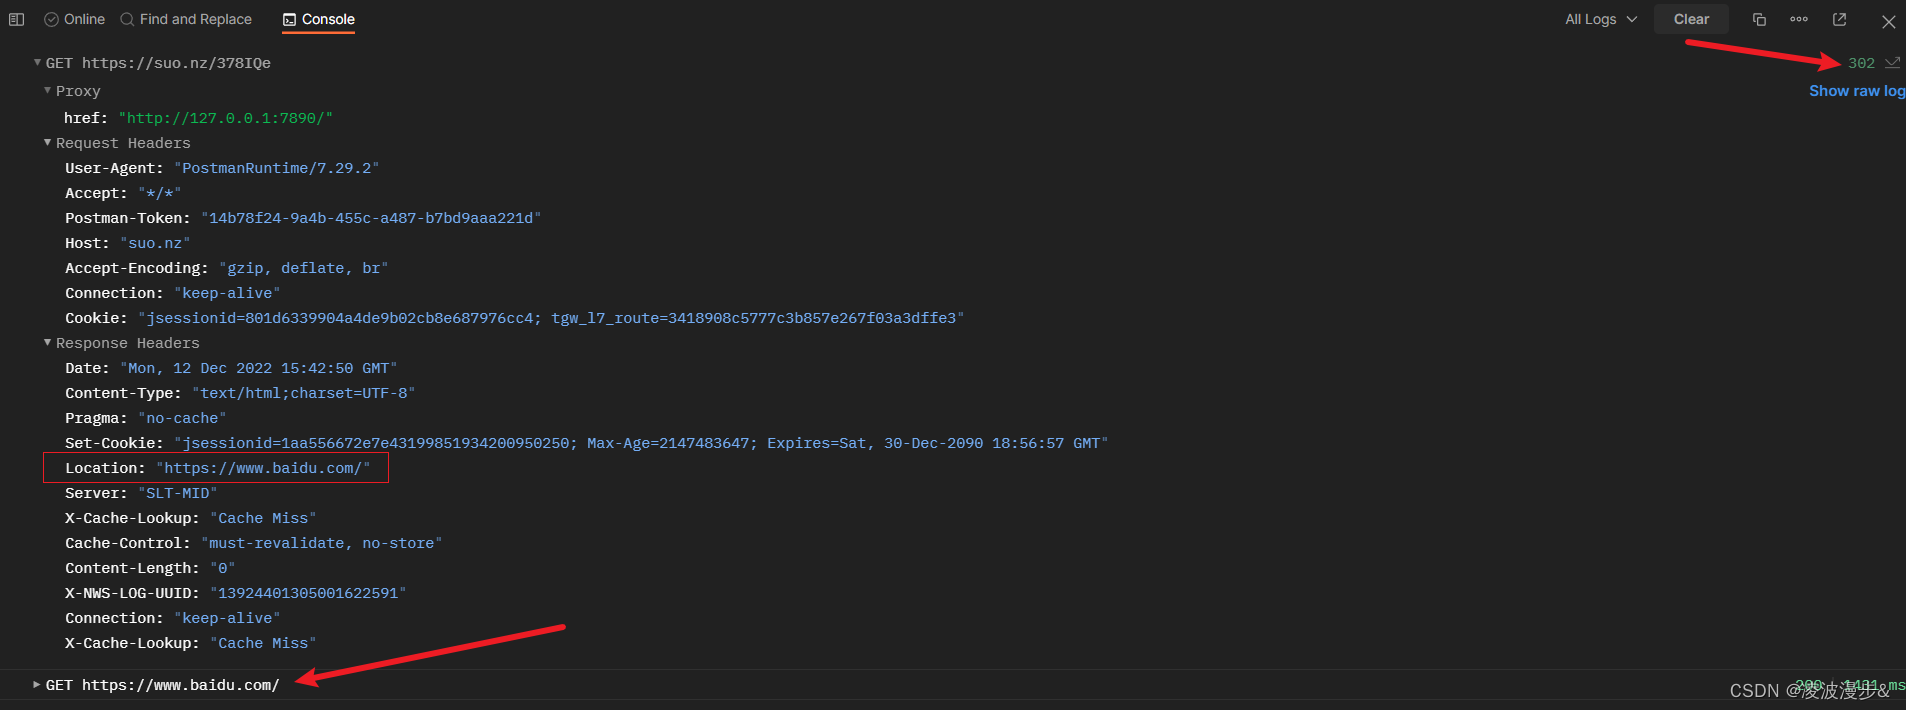Open request details icon beside 302
Screen dimensions: 1906x710
[x=1892, y=63]
